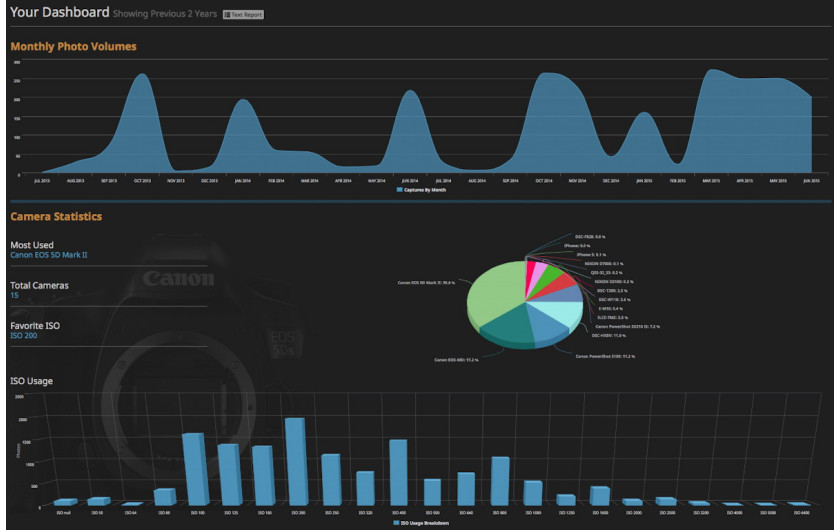Click the "OCT 2013" axis label
The image size is (840, 530).
click(x=142, y=181)
